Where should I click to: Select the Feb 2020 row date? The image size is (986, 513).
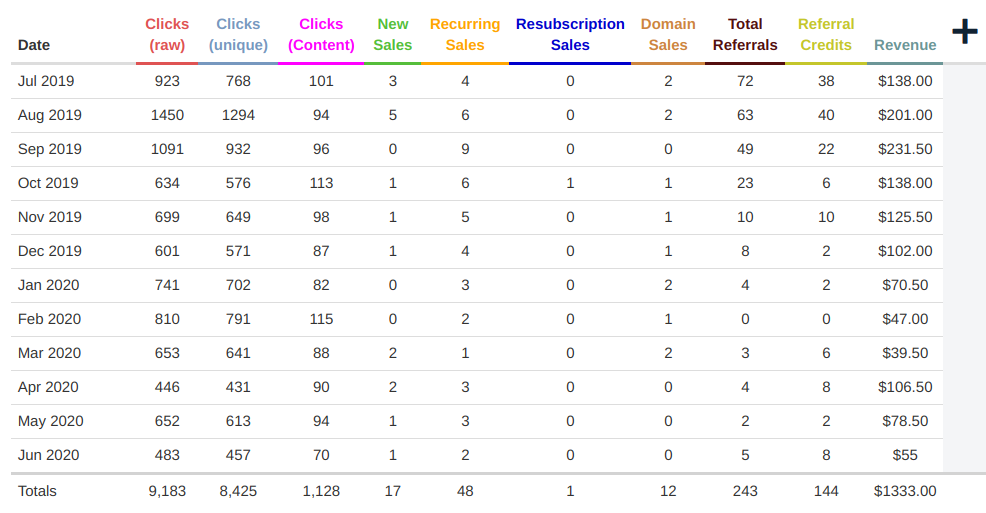(x=49, y=319)
